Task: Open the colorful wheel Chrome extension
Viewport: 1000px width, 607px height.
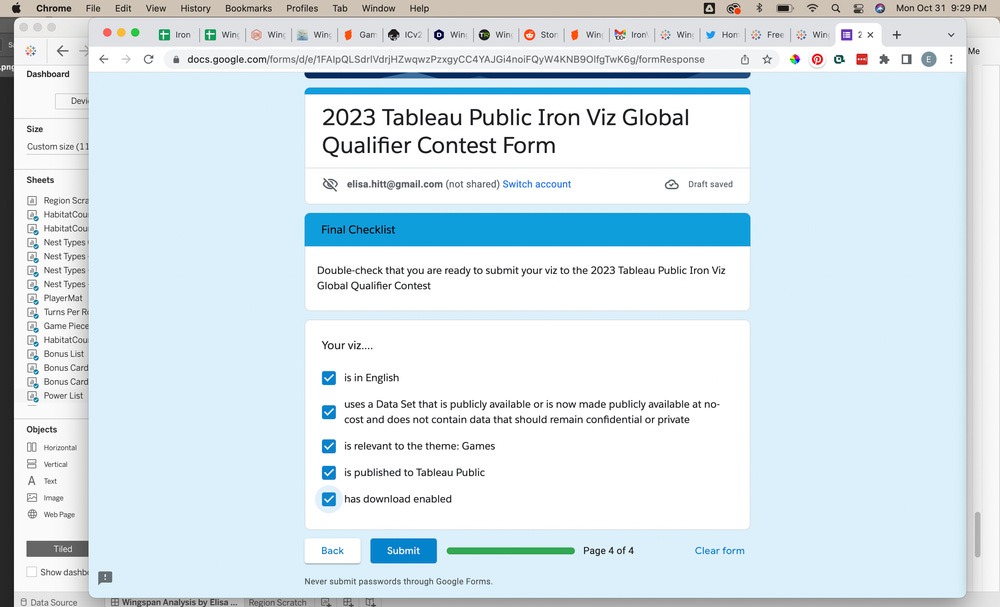Action: pyautogui.click(x=795, y=59)
